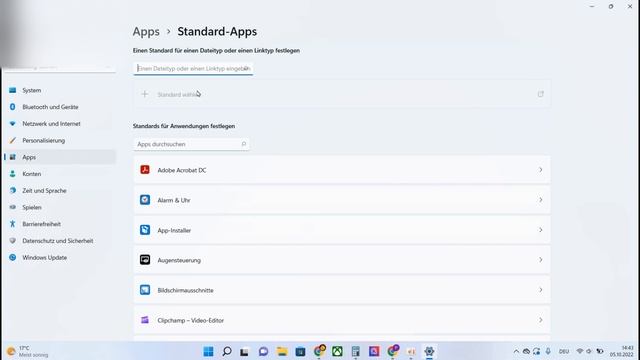Click the Alarm & Uhr clock icon

pyautogui.click(x=145, y=200)
